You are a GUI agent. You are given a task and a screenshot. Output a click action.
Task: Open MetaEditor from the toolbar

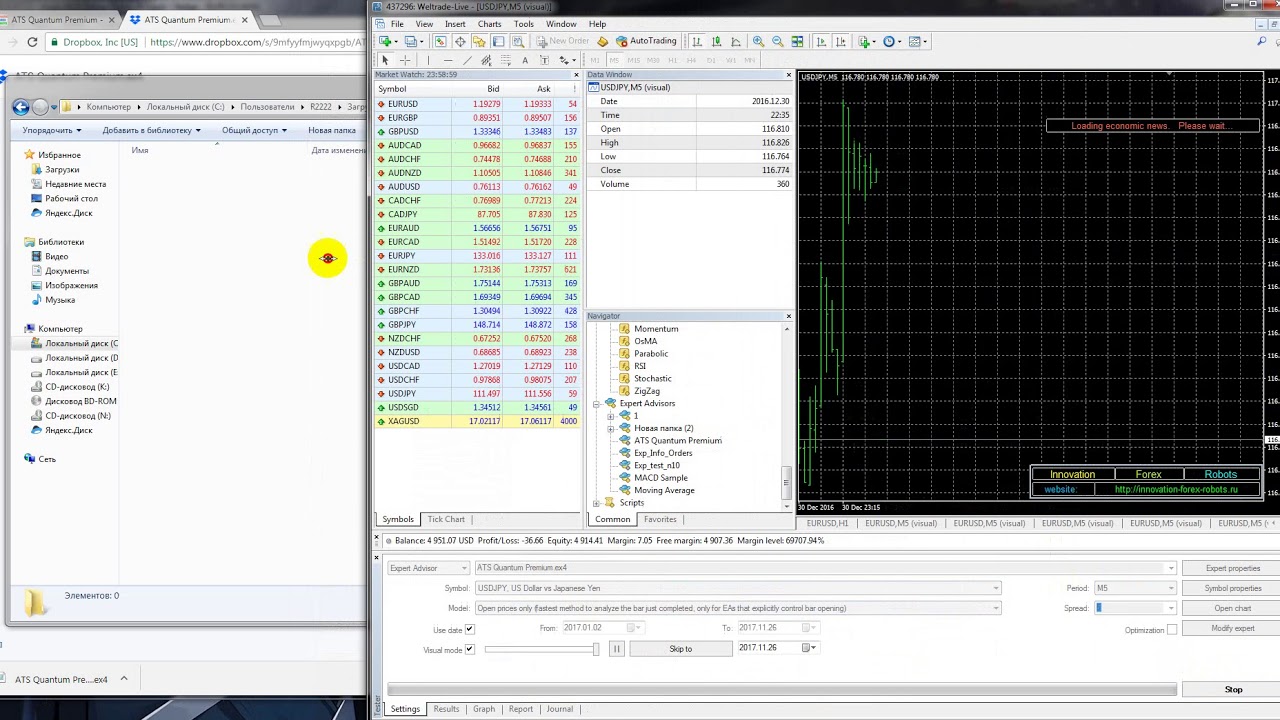click(x=603, y=41)
